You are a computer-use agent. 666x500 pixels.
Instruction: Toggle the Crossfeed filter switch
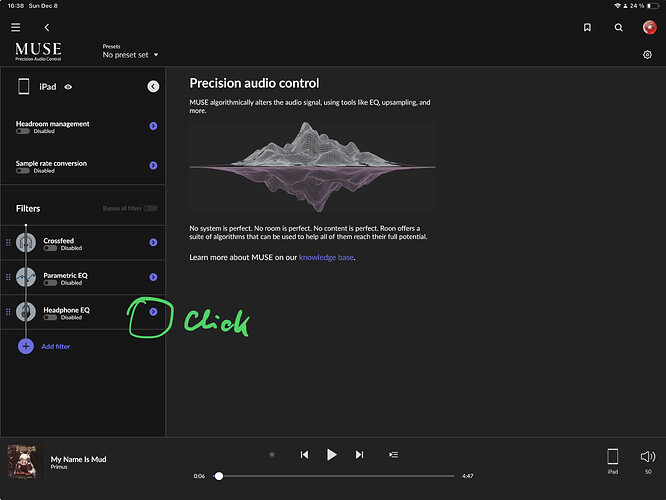[50, 248]
